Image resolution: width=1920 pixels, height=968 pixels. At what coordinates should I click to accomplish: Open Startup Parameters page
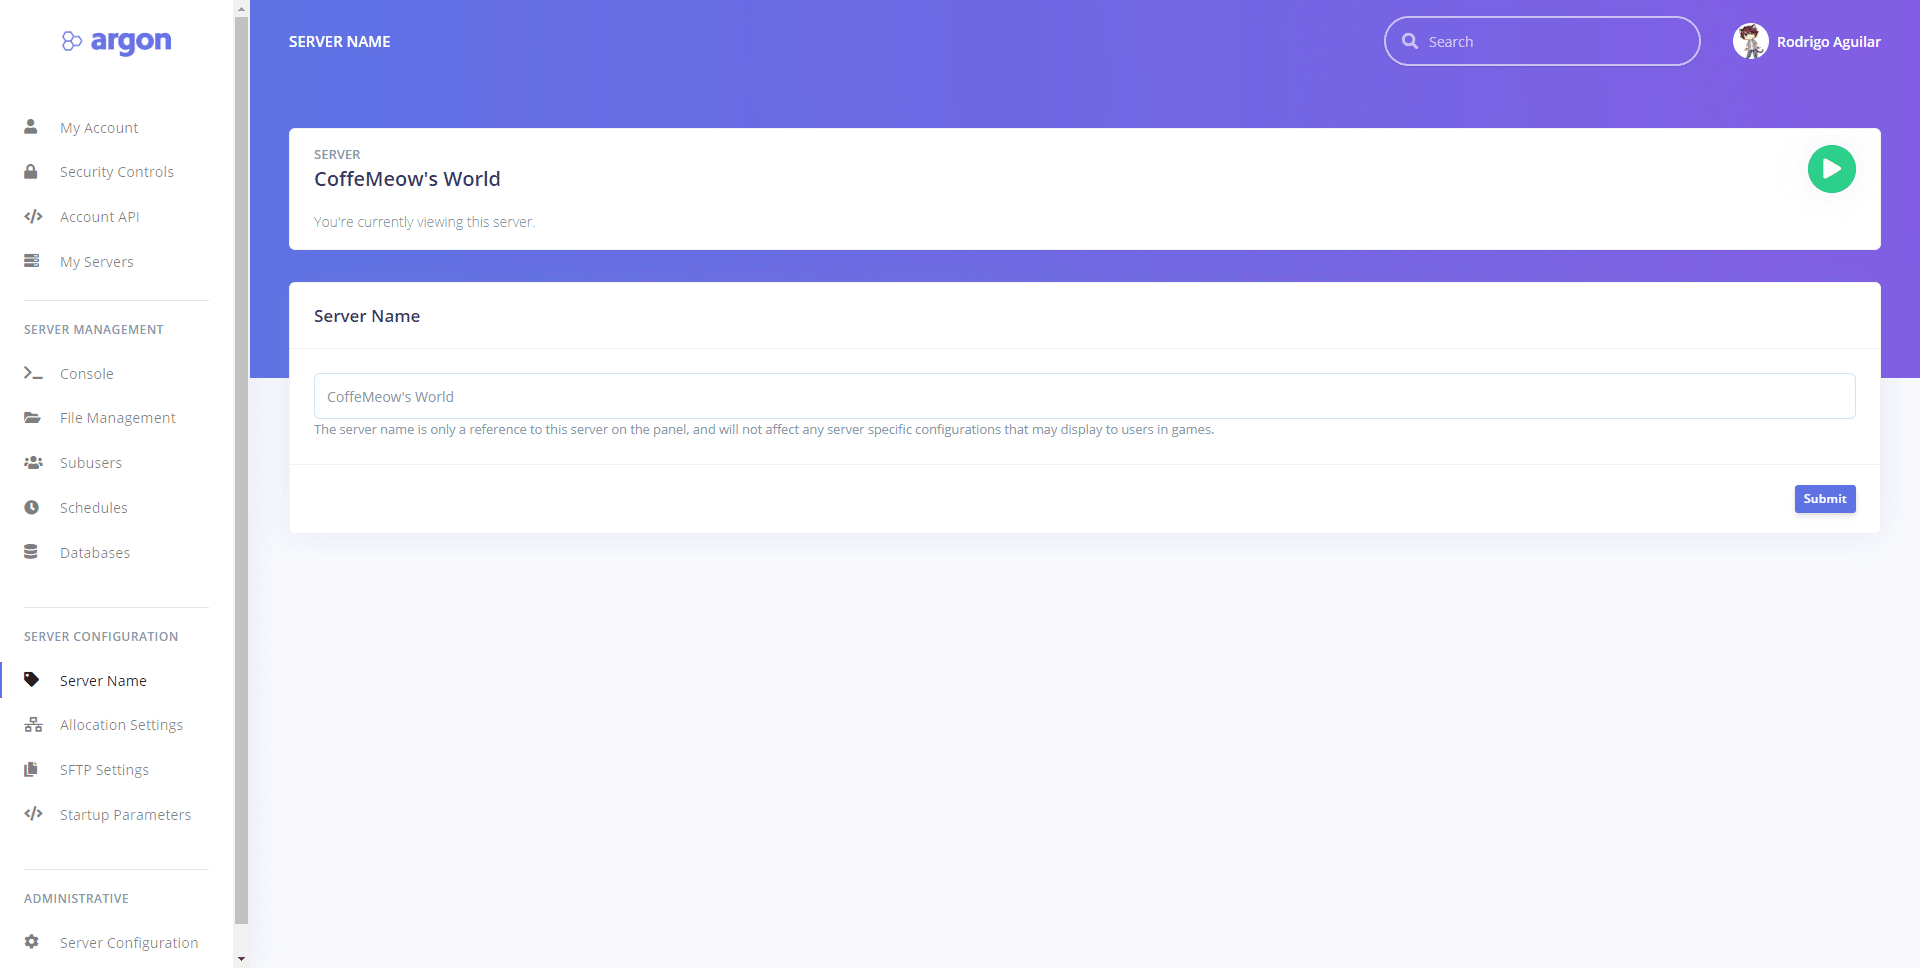tap(125, 815)
